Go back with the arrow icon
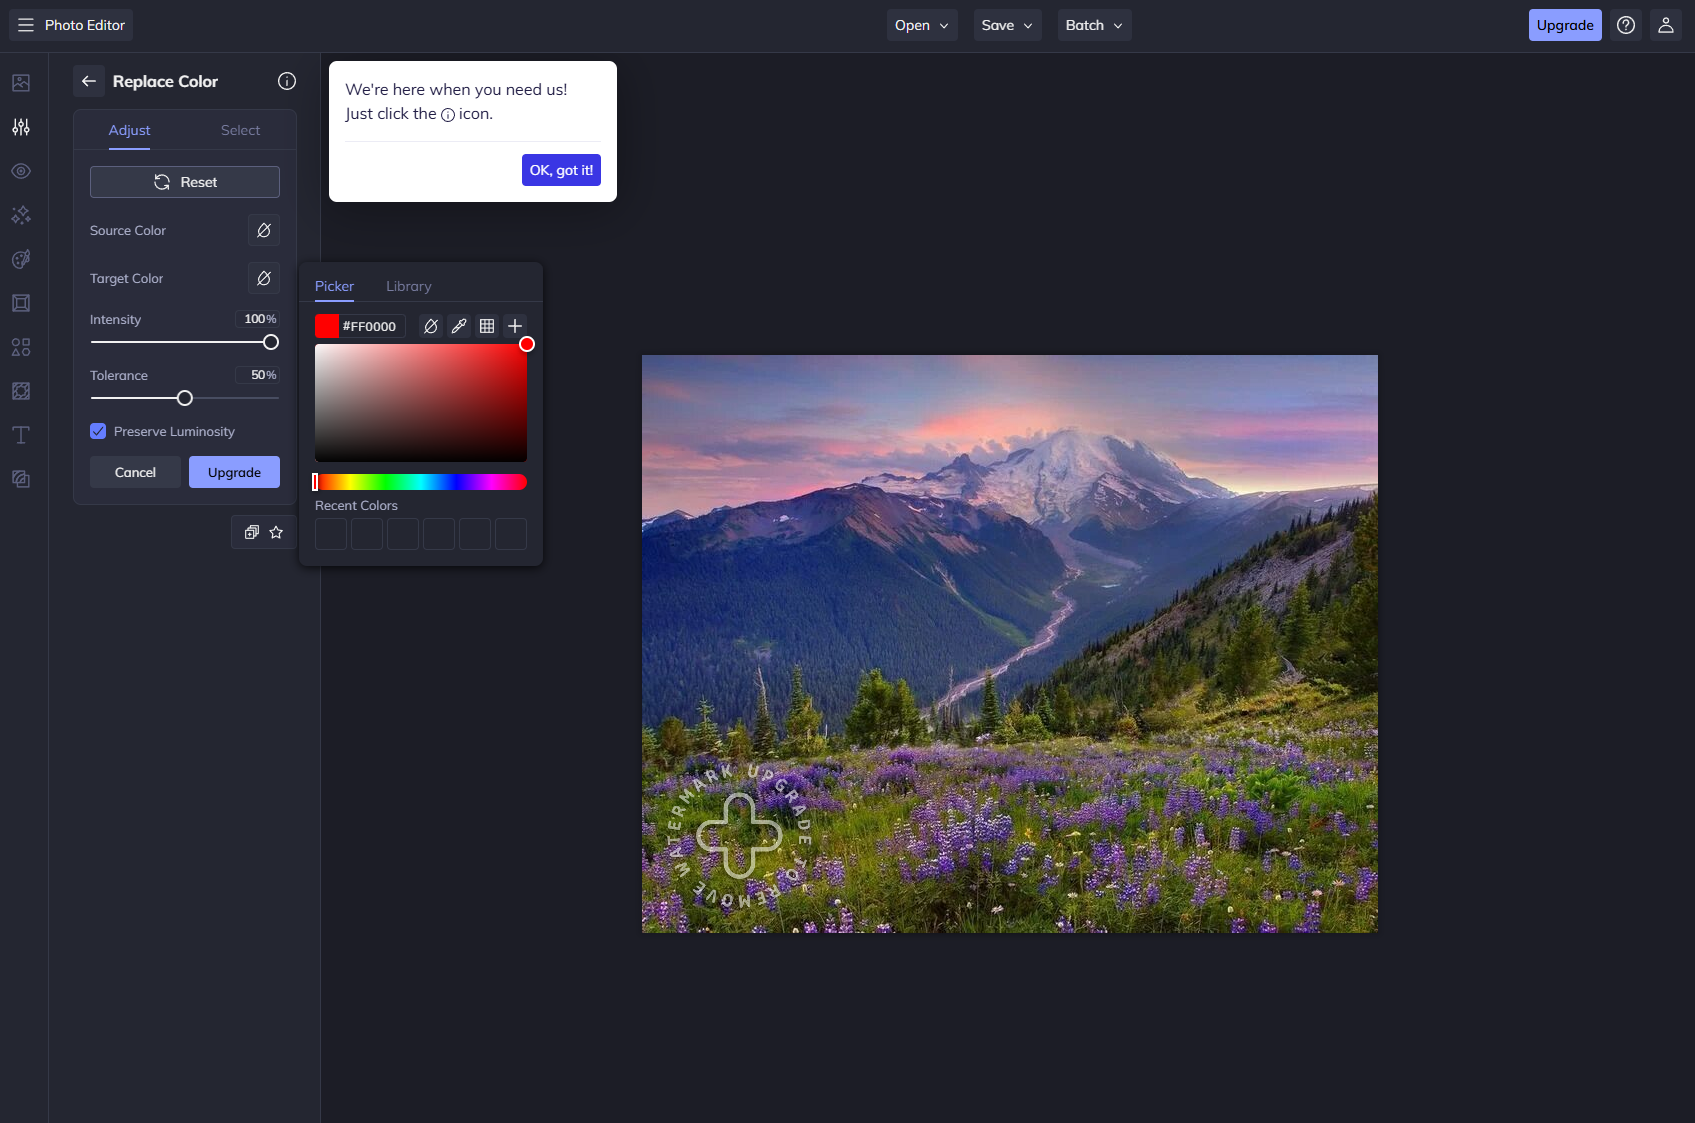Viewport: 1695px width, 1123px height. [x=89, y=81]
